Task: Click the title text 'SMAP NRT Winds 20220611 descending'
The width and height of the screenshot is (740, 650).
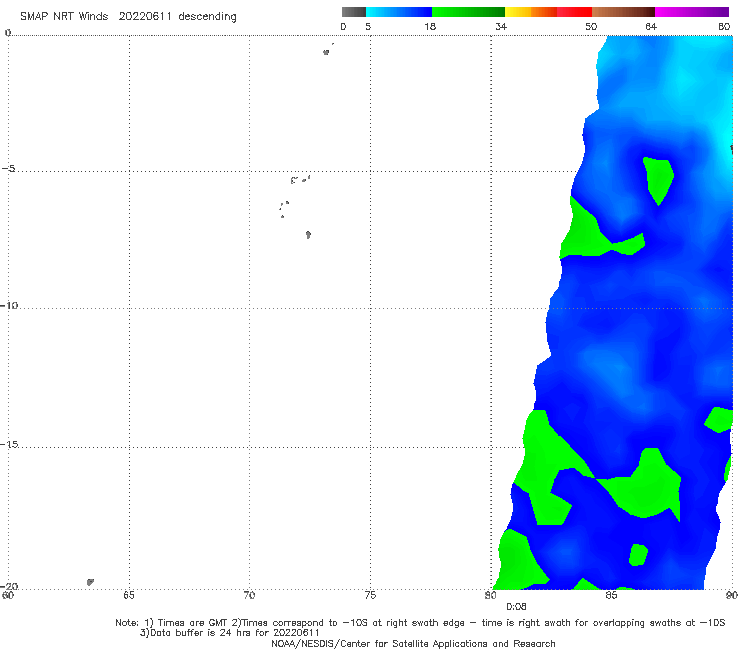Action: (x=128, y=17)
